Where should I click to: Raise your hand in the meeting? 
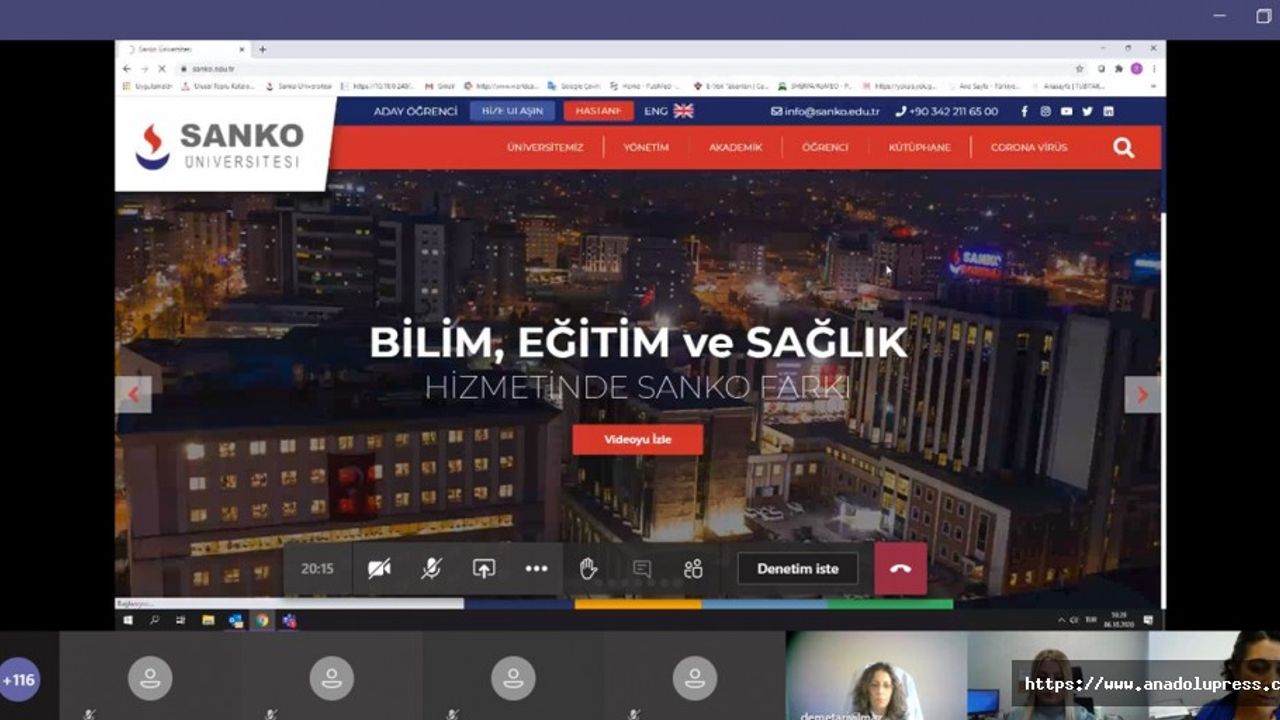point(588,569)
